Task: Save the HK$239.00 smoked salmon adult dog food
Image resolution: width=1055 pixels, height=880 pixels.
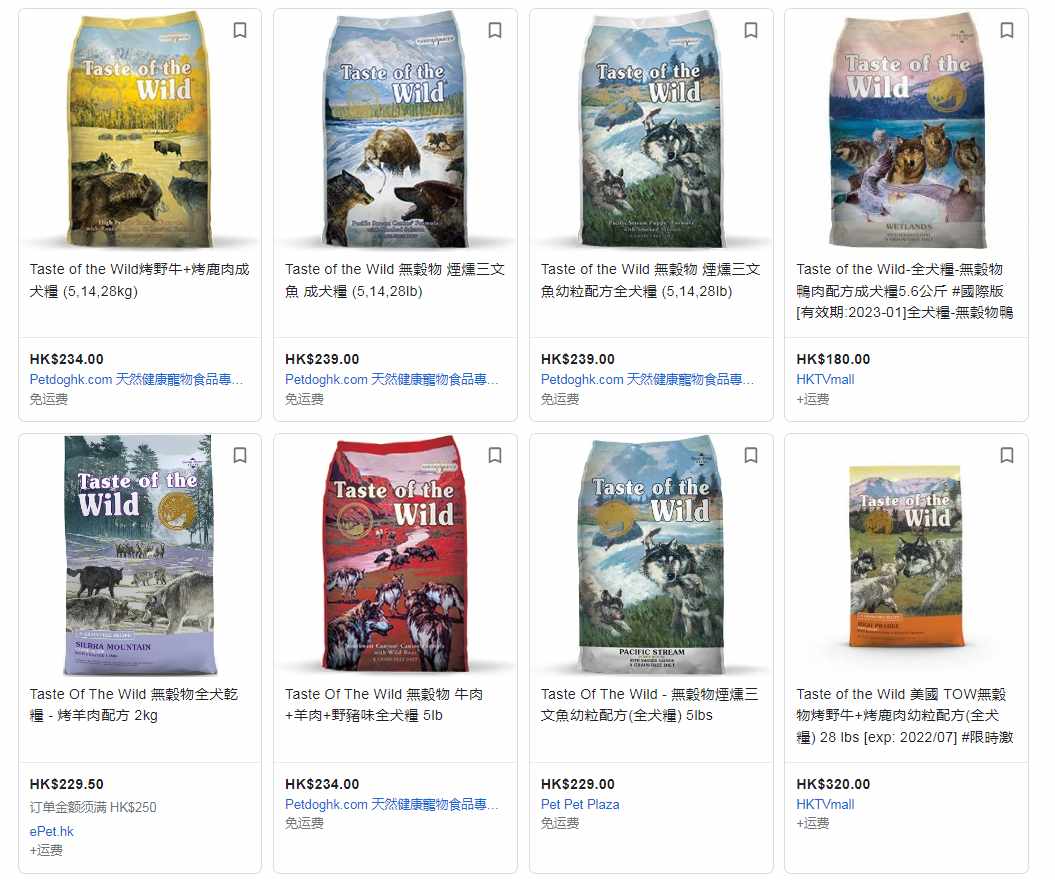Action: click(x=495, y=30)
